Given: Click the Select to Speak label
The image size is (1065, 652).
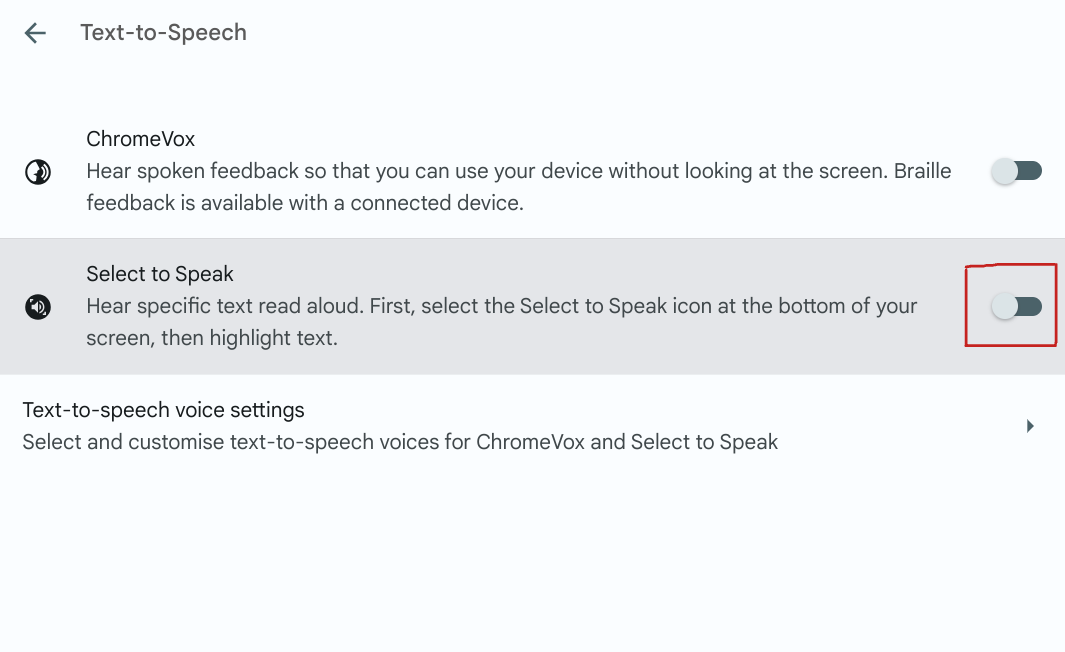Looking at the screenshot, I should click(x=160, y=274).
